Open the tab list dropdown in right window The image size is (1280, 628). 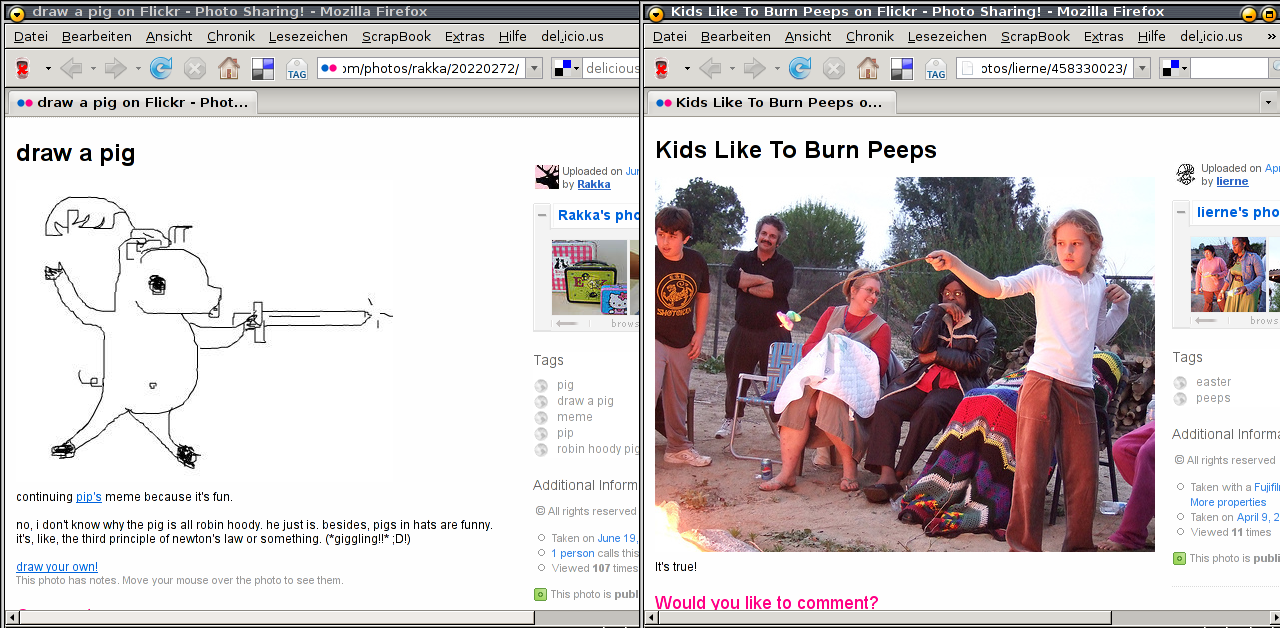1268,102
